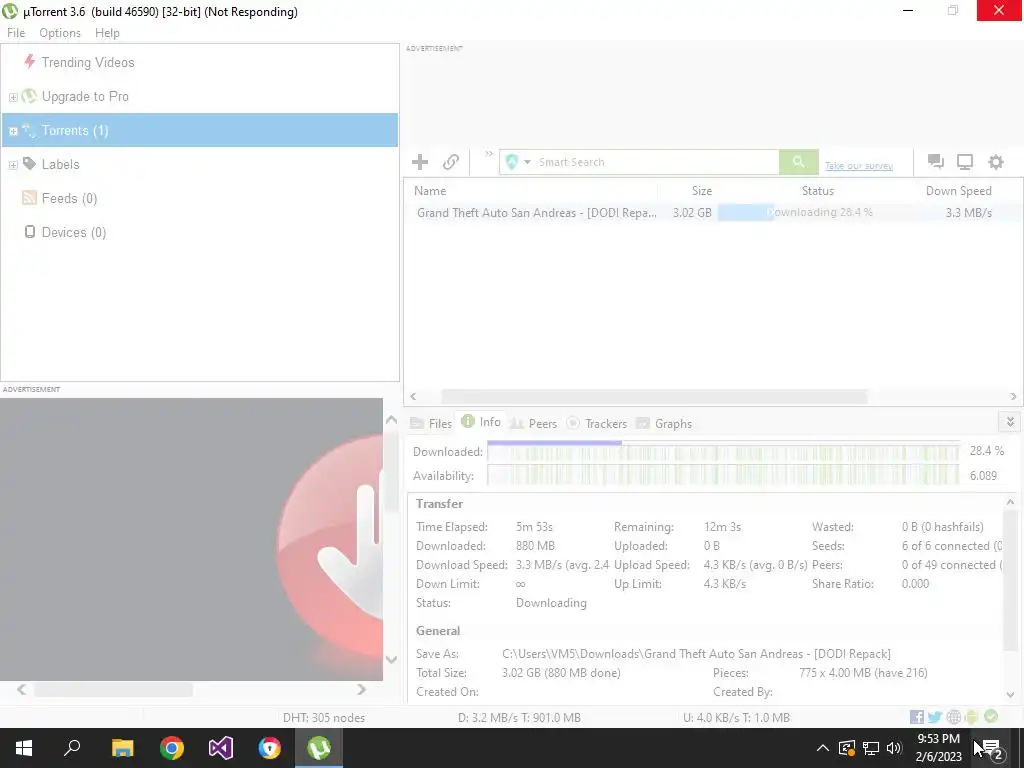The width and height of the screenshot is (1024, 768).
Task: Open Devices (0) in the sidebar
Action: [x=74, y=232]
